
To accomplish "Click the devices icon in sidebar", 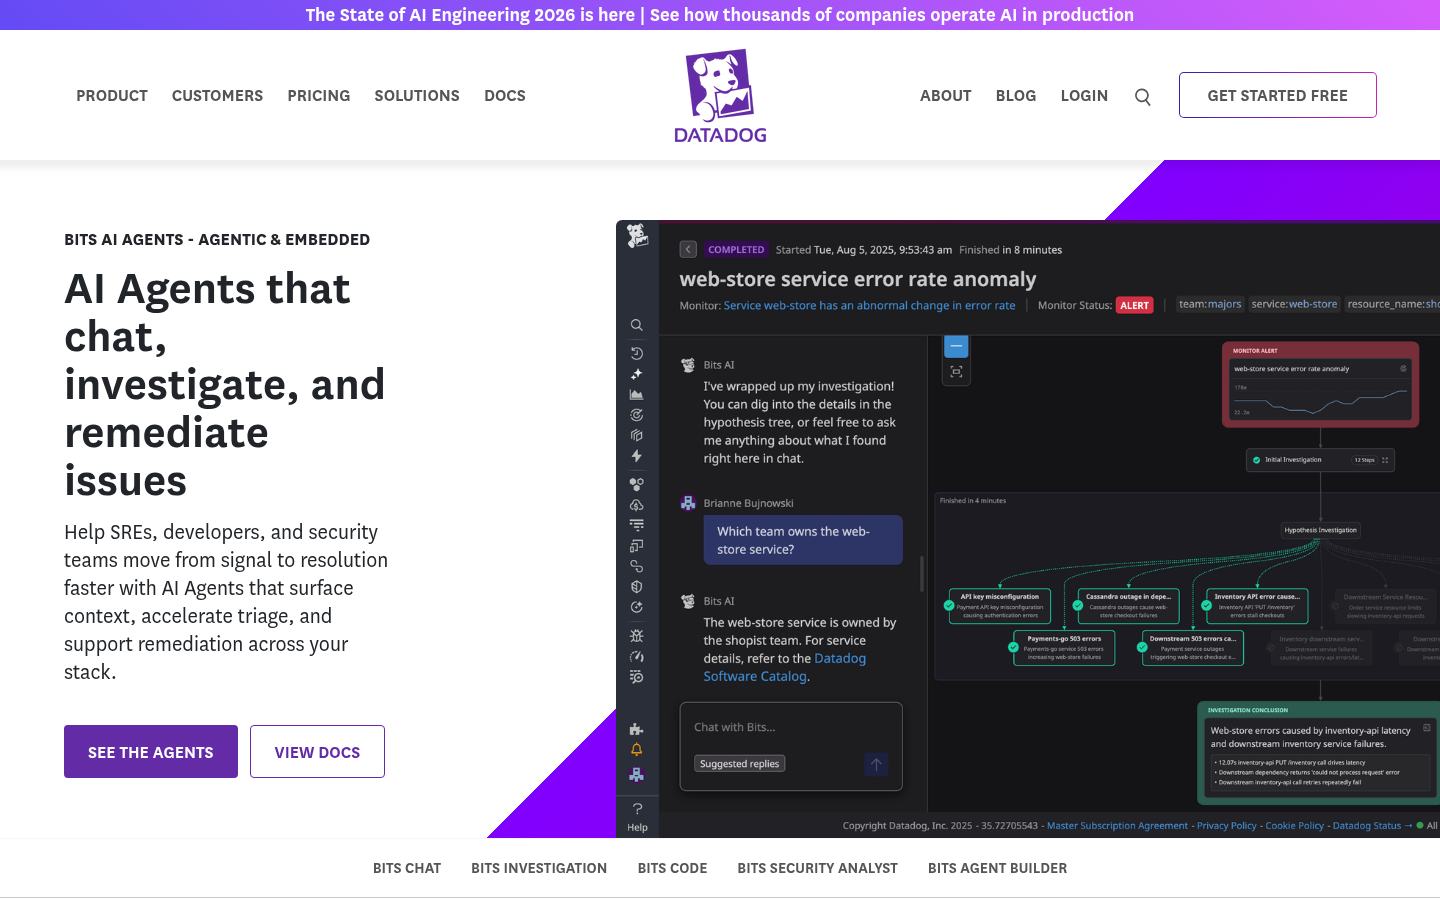I will [636, 546].
